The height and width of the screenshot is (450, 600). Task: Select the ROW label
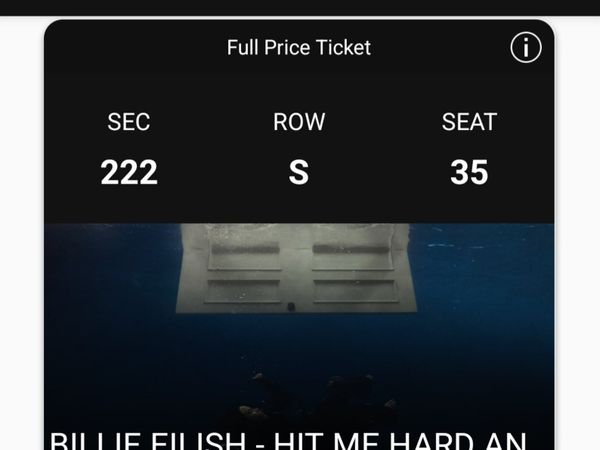coord(299,122)
